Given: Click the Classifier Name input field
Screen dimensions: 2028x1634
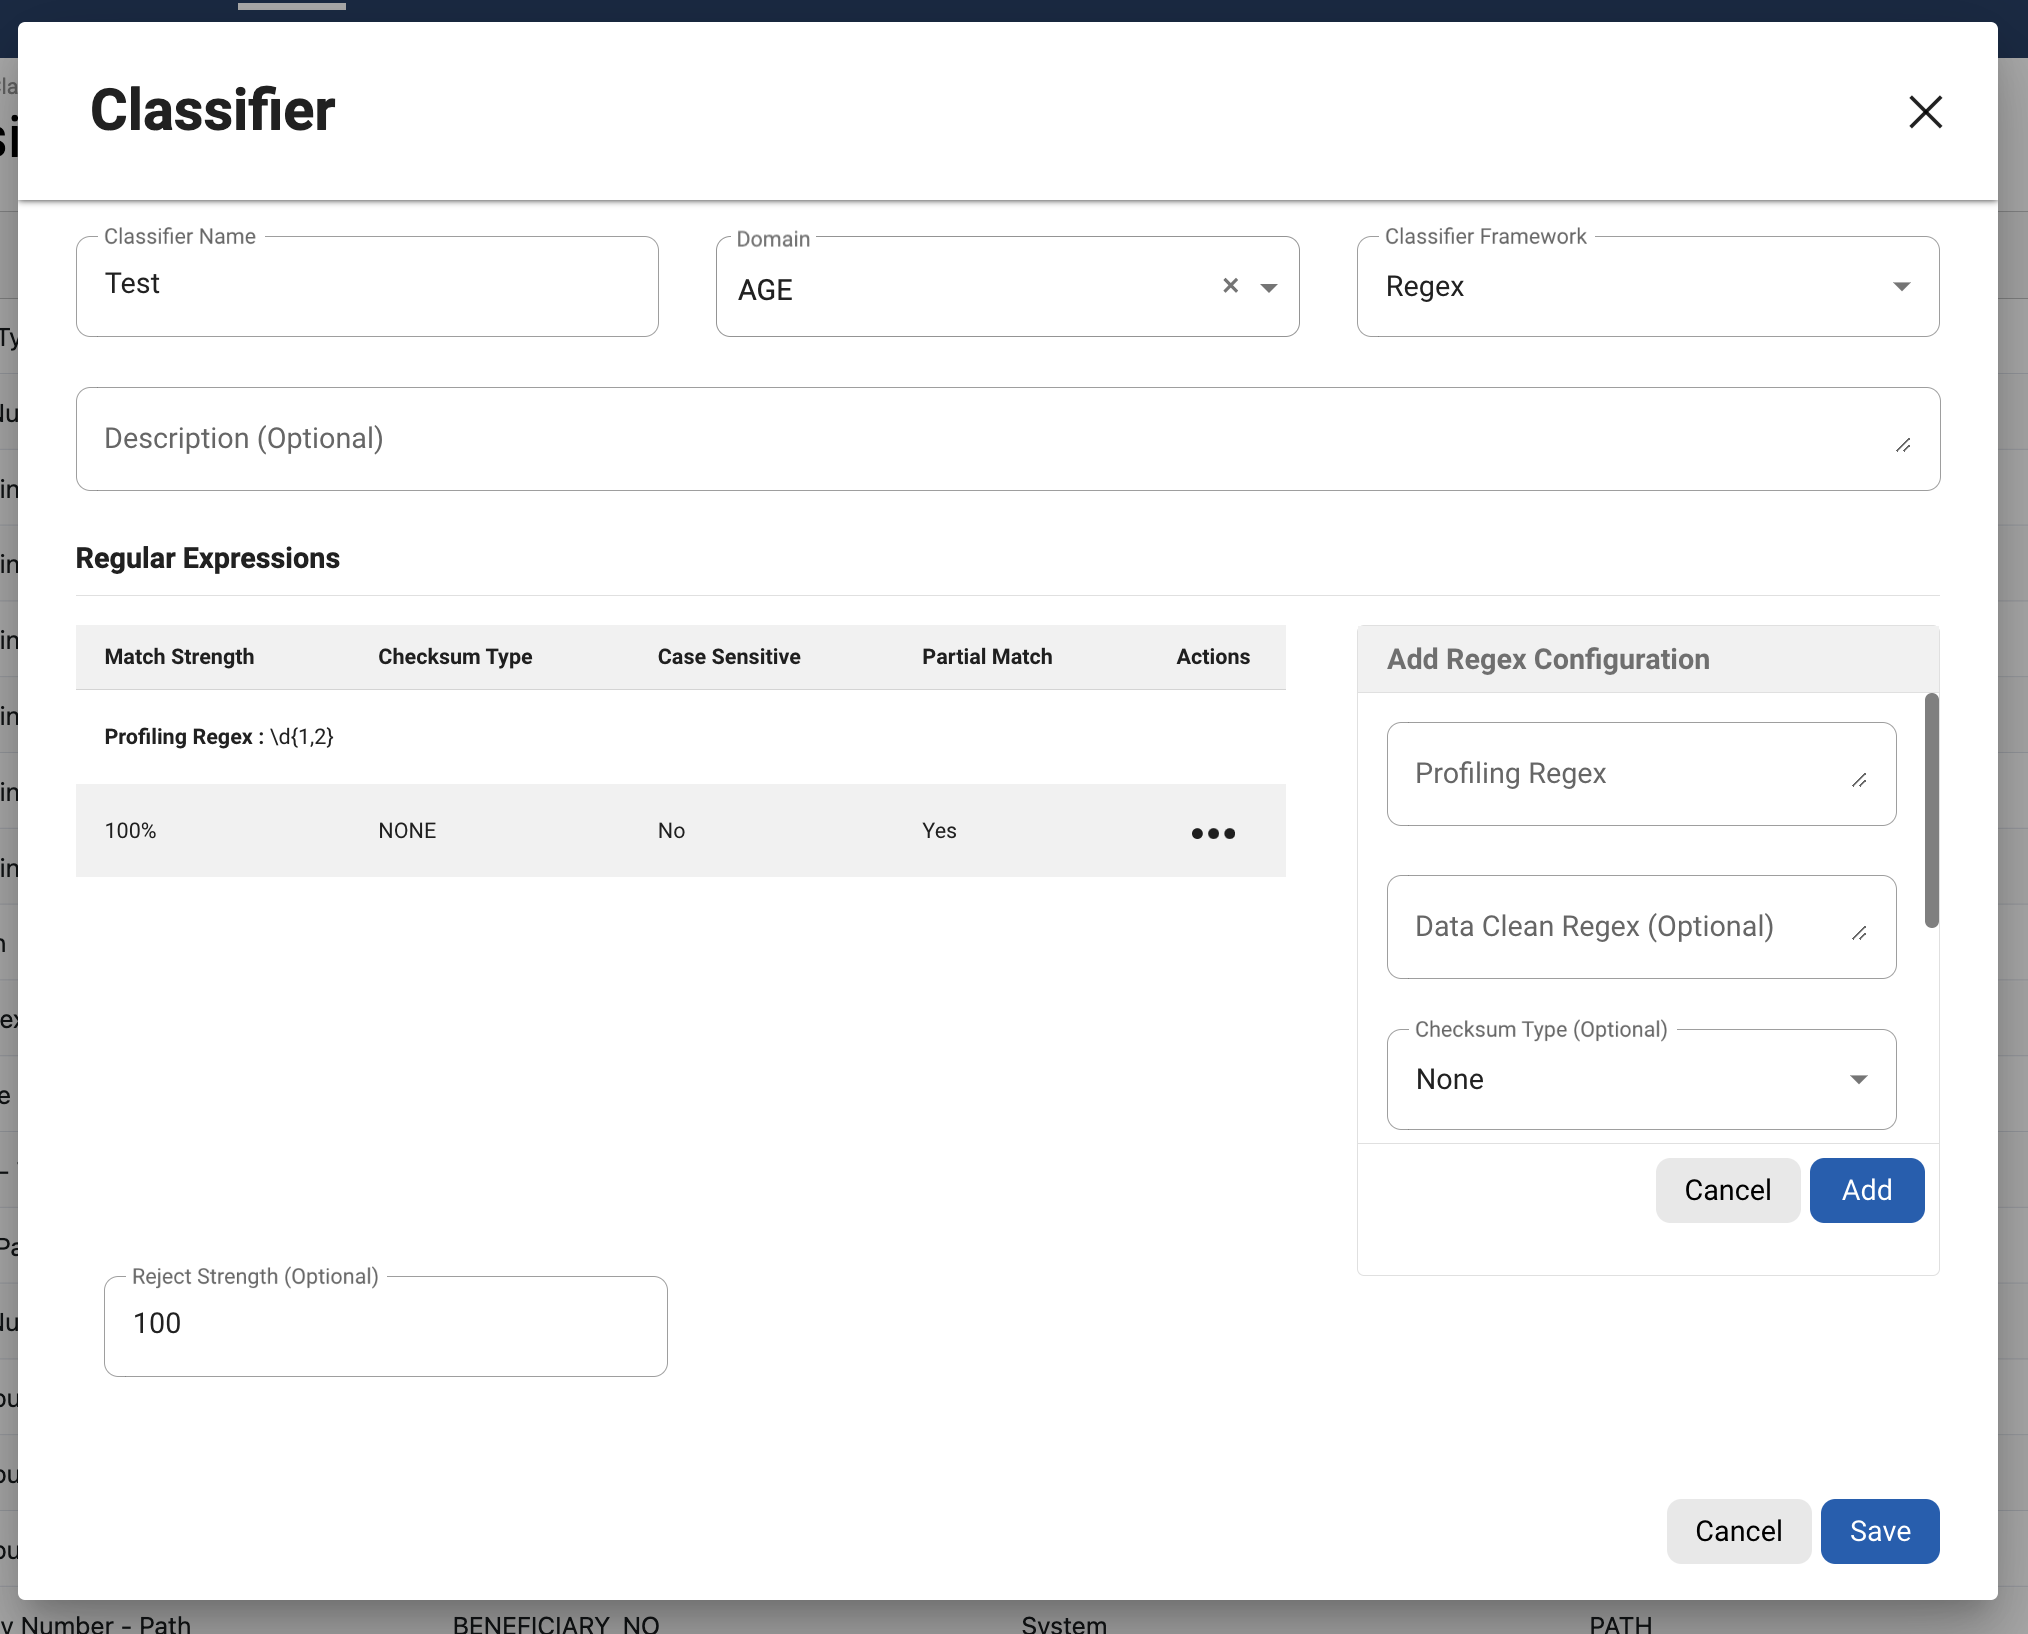Looking at the screenshot, I should point(367,286).
